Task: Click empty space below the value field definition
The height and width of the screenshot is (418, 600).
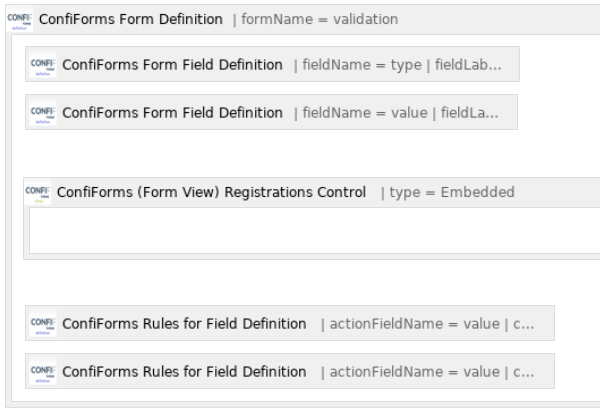Action: [268, 153]
